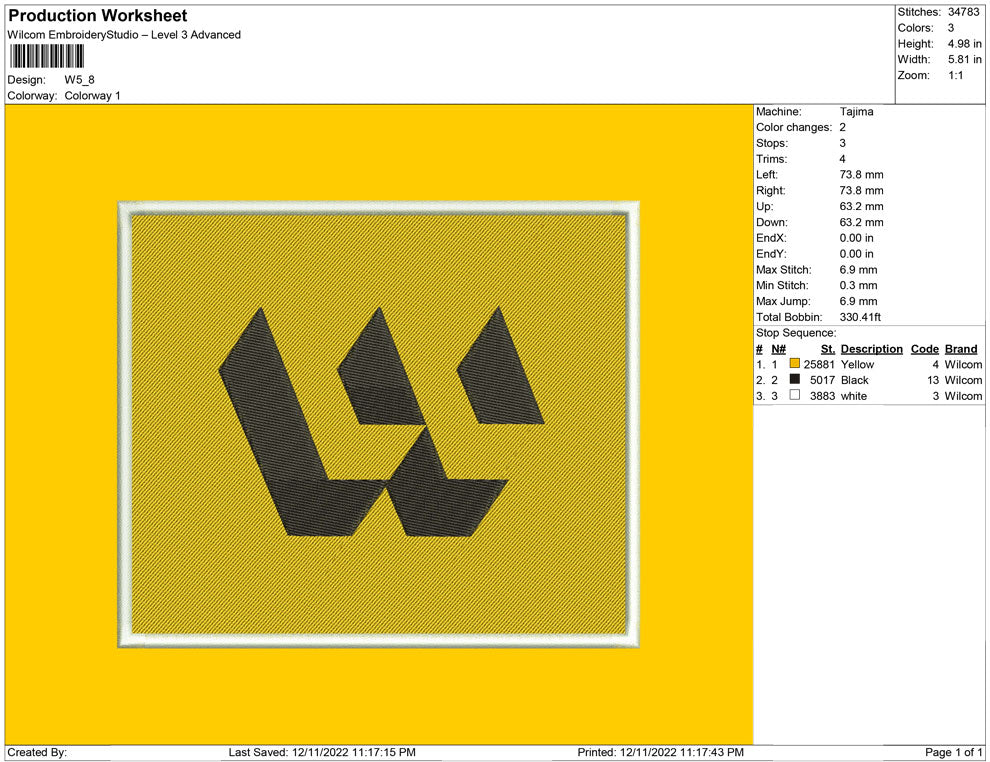The height and width of the screenshot is (762, 990).
Task: Click the Colorway 1 value
Action: 90,96
